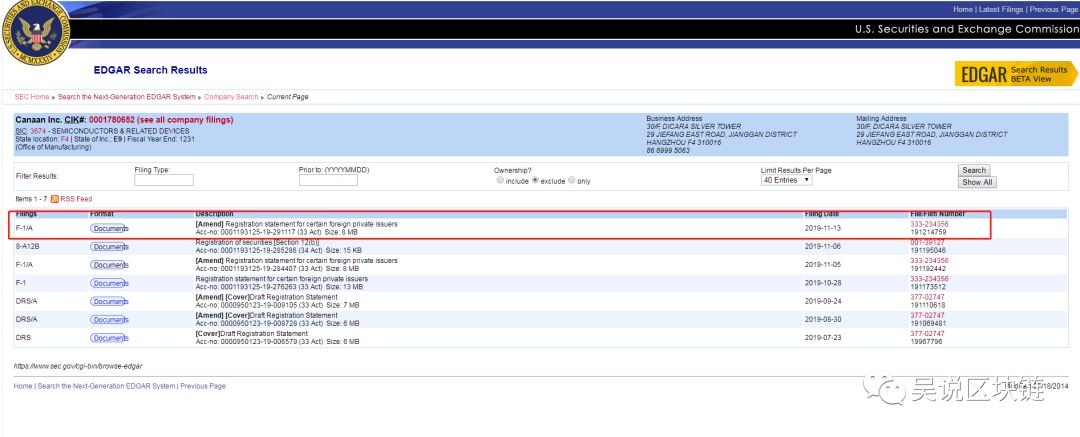The image size is (1080, 437).
Task: Open the 40 Entries results dropdown
Action: tap(786, 180)
